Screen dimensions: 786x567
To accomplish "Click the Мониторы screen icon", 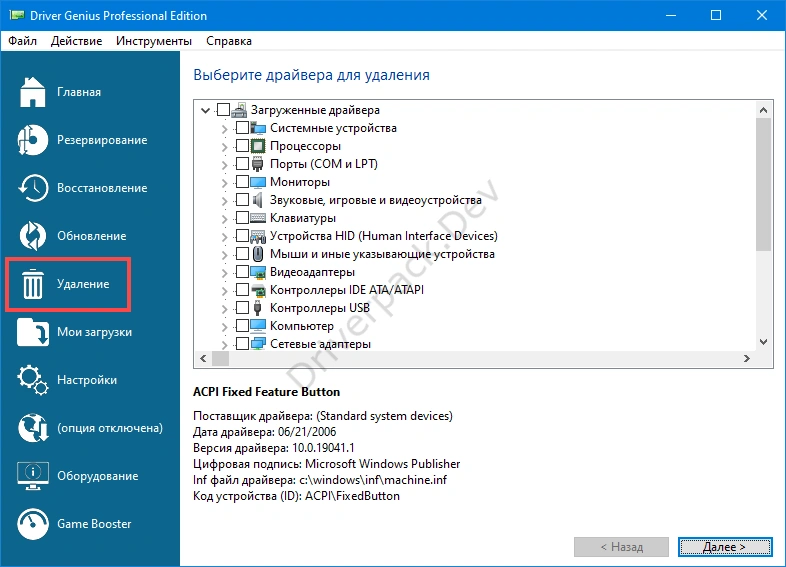I will [258, 182].
